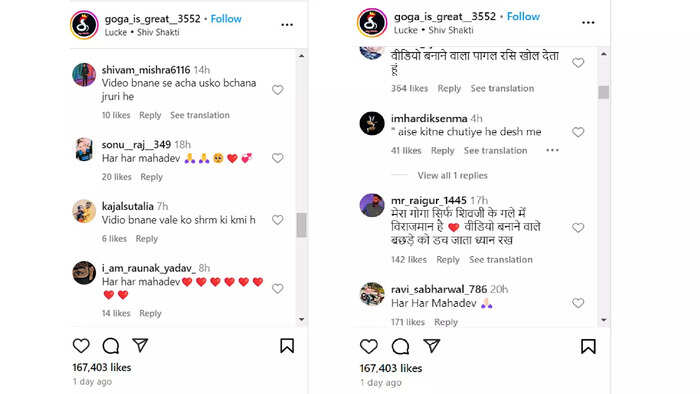Open more options on the left post header
The height and width of the screenshot is (394, 700).
pyautogui.click(x=287, y=25)
